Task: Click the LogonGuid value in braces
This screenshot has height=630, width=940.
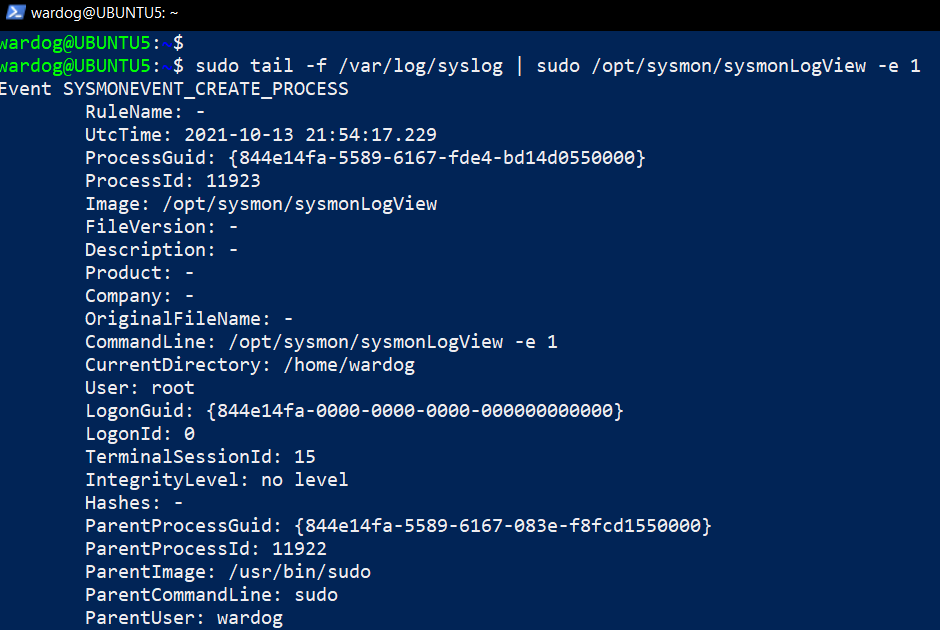Action: [415, 411]
